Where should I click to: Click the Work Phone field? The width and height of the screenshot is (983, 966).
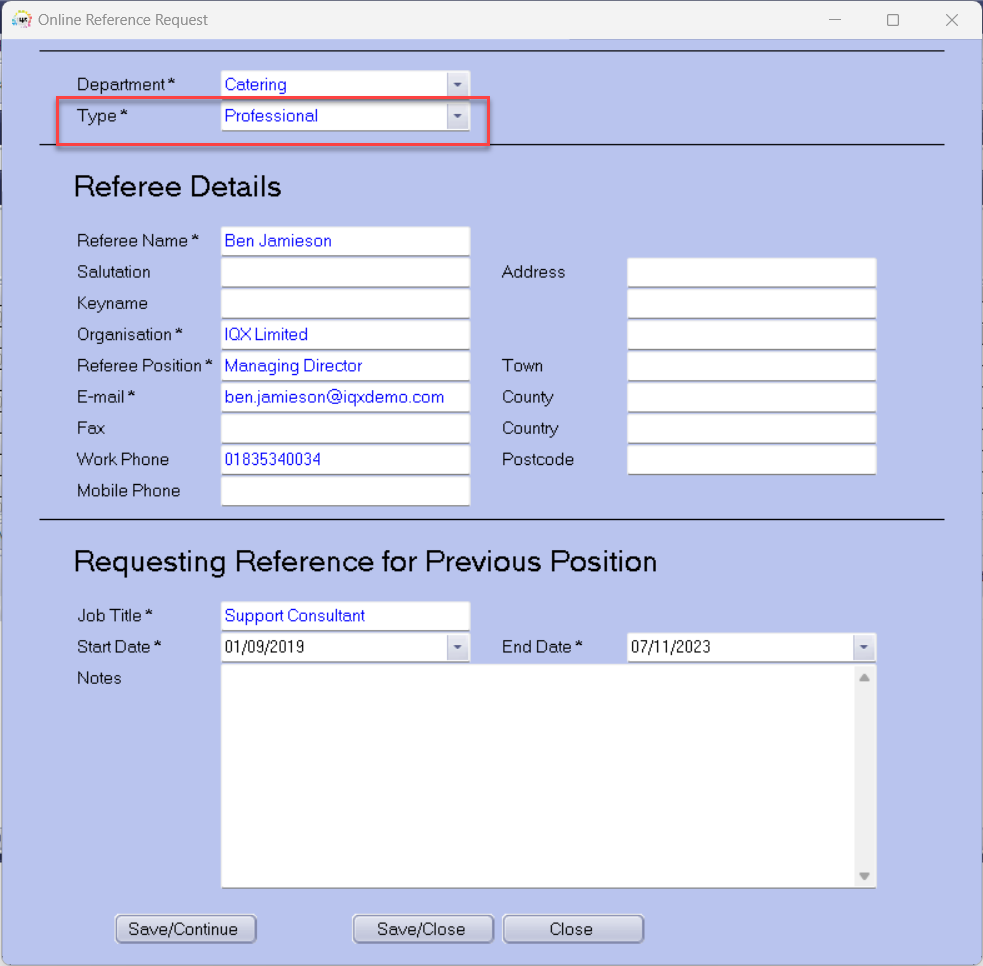pos(345,459)
